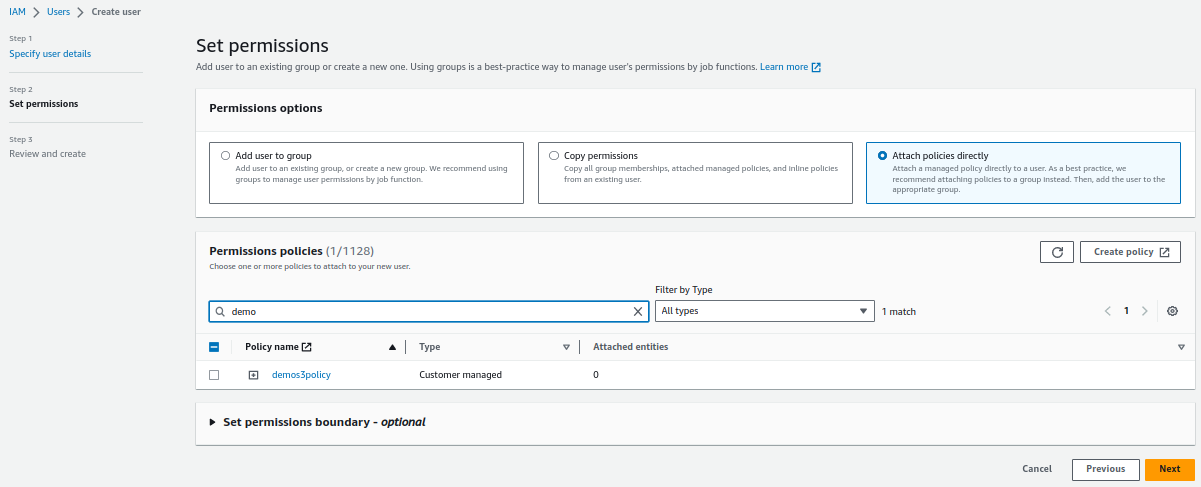Open the Filter by Type dropdown
This screenshot has width=1201, height=487.
point(764,311)
